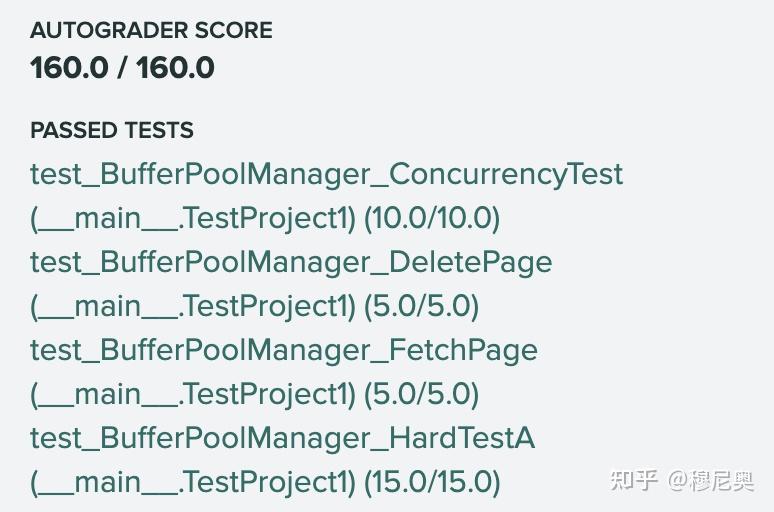
Task: Click the 10.0/10.0 points for ConcurrencyTest
Action: click(432, 218)
